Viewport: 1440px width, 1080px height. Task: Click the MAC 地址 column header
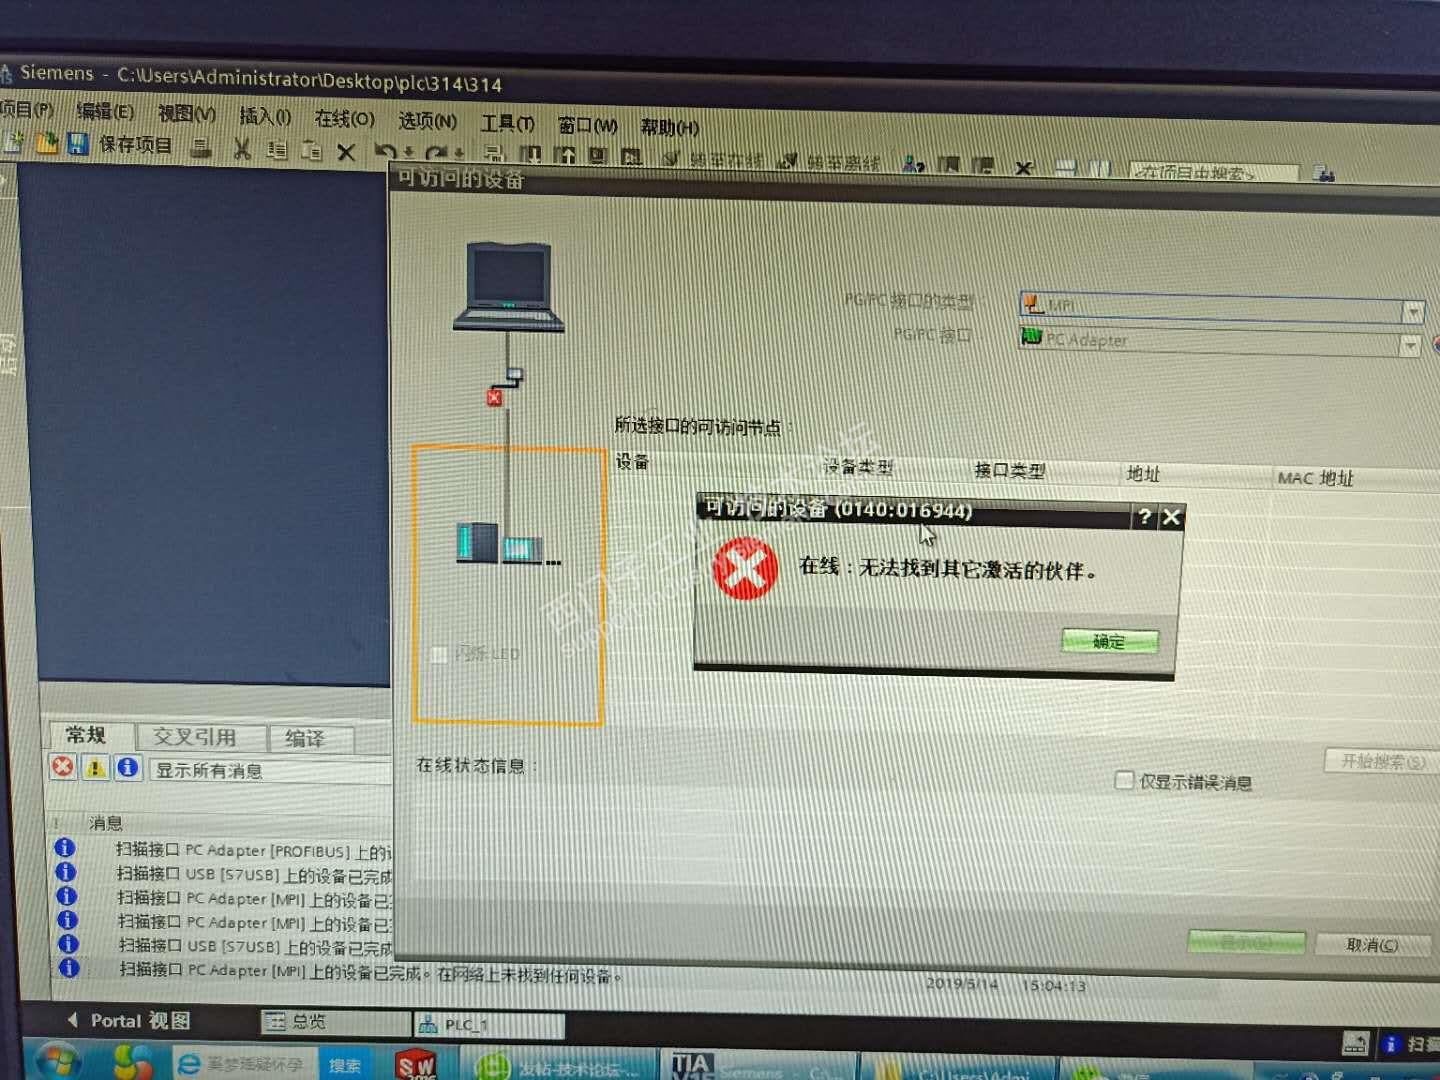pos(1315,478)
